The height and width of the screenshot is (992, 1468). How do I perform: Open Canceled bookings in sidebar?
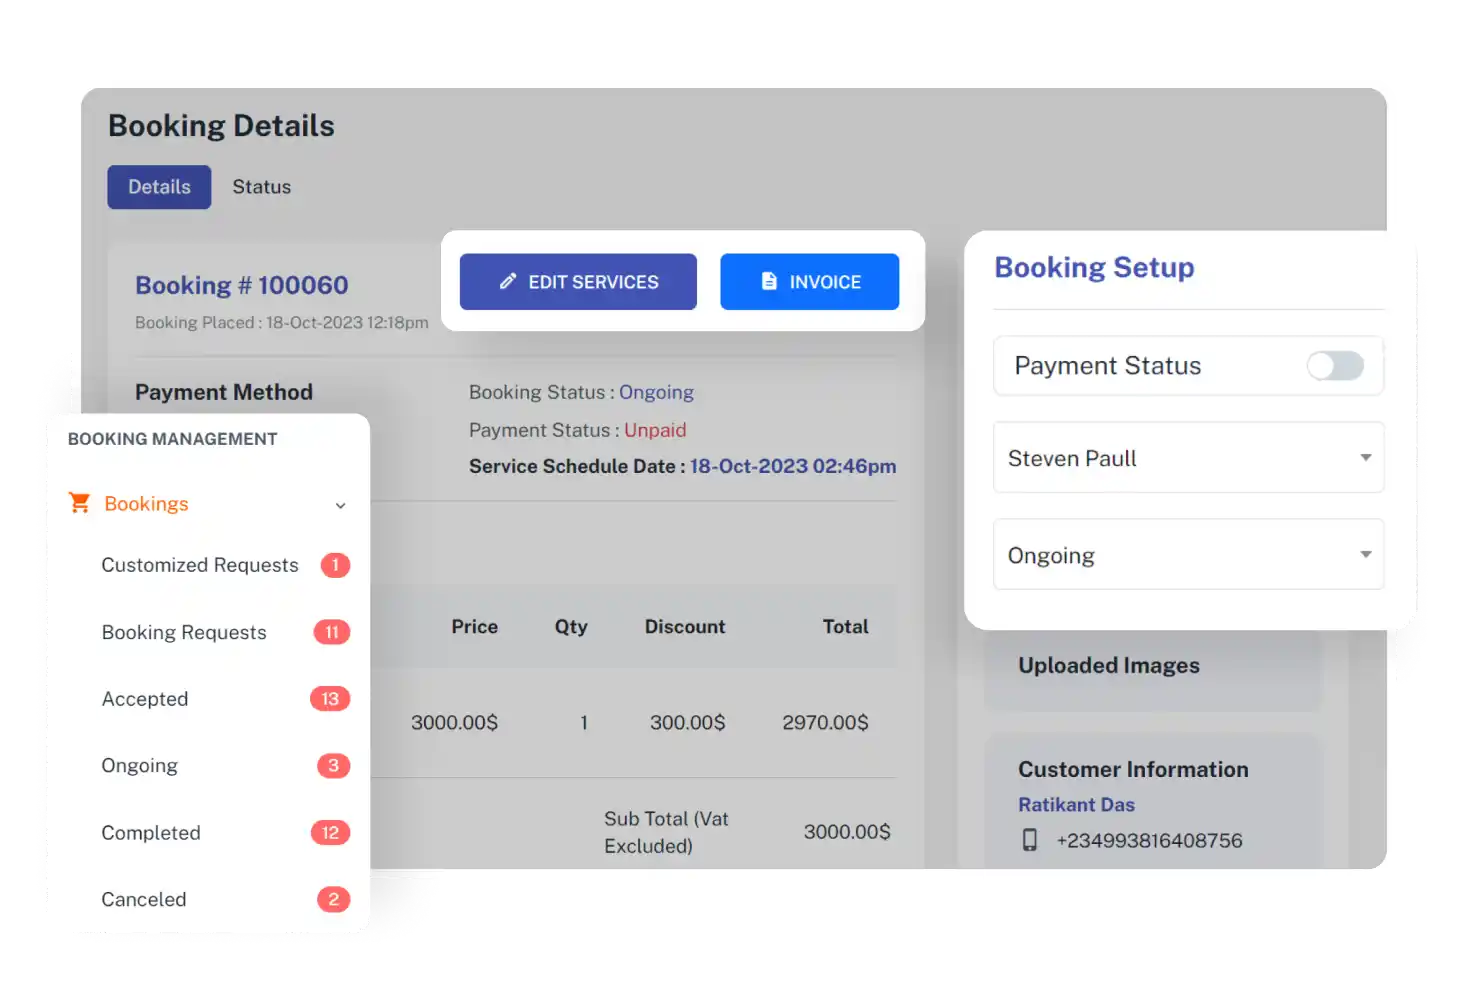click(x=144, y=899)
